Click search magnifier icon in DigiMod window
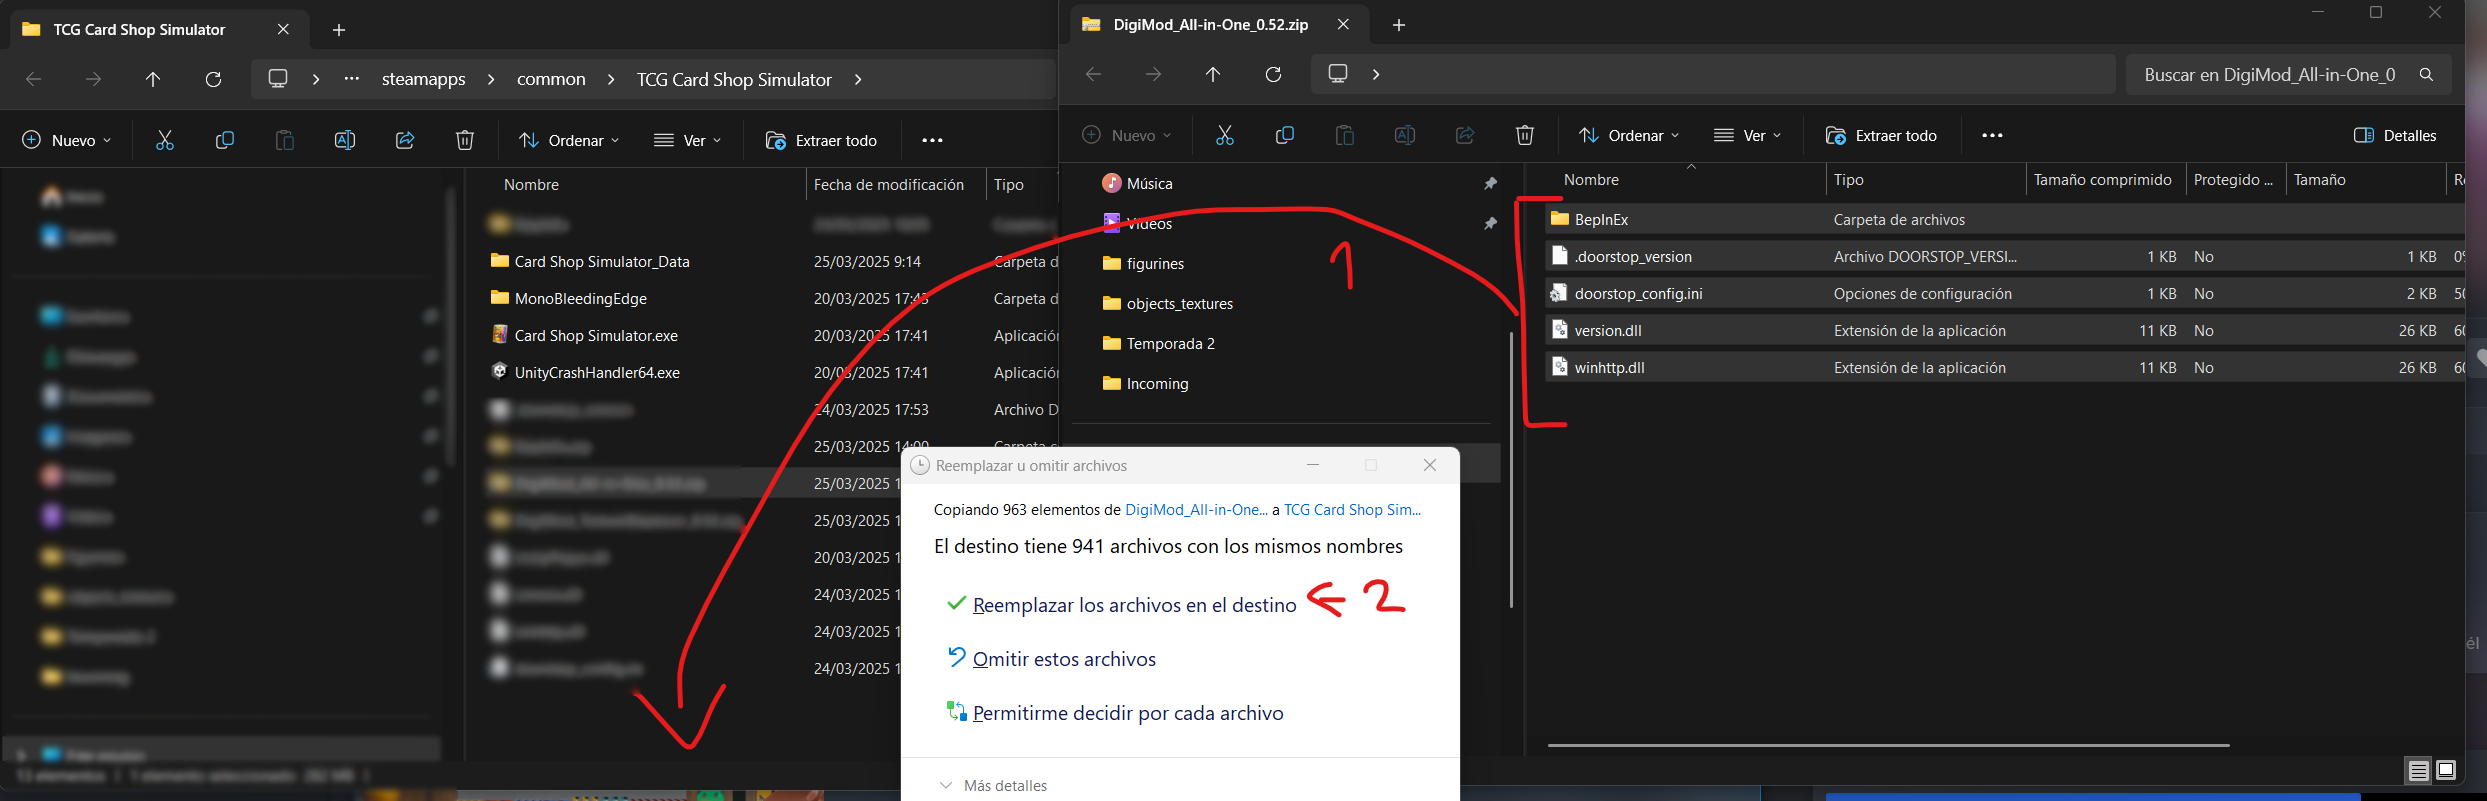The height and width of the screenshot is (801, 2487). (2426, 74)
